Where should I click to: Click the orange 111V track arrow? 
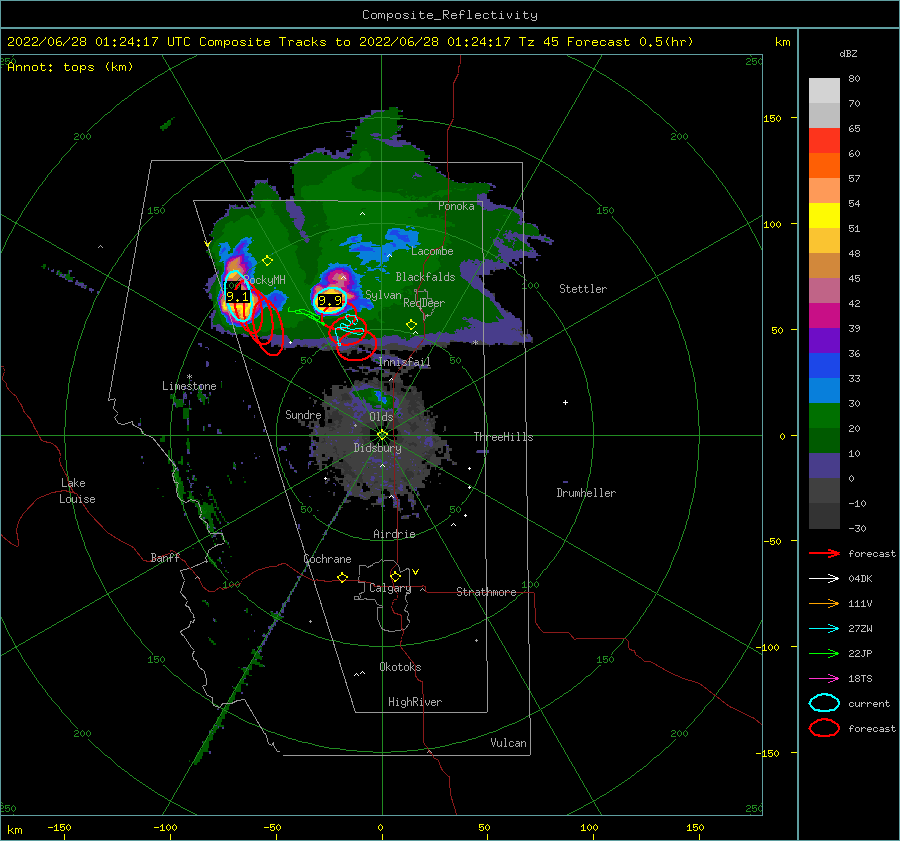click(824, 603)
